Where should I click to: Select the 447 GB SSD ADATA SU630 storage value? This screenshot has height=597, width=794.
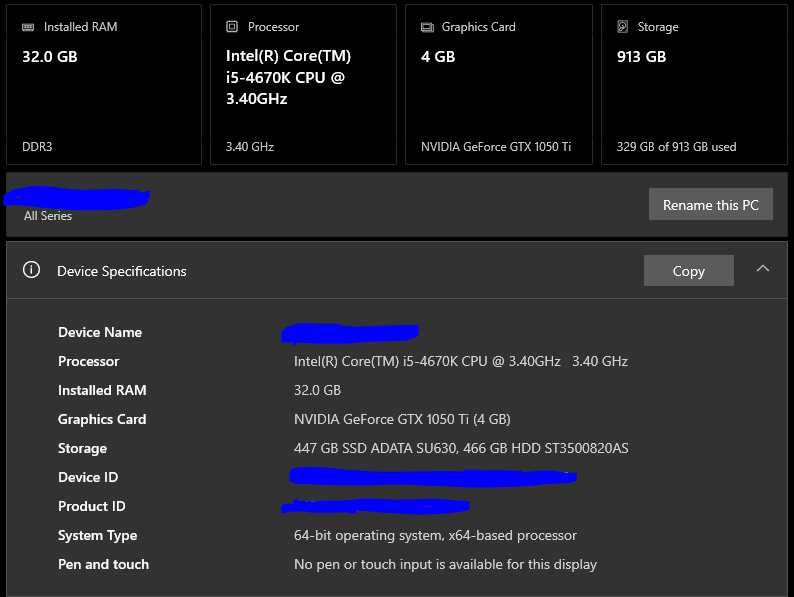click(461, 448)
